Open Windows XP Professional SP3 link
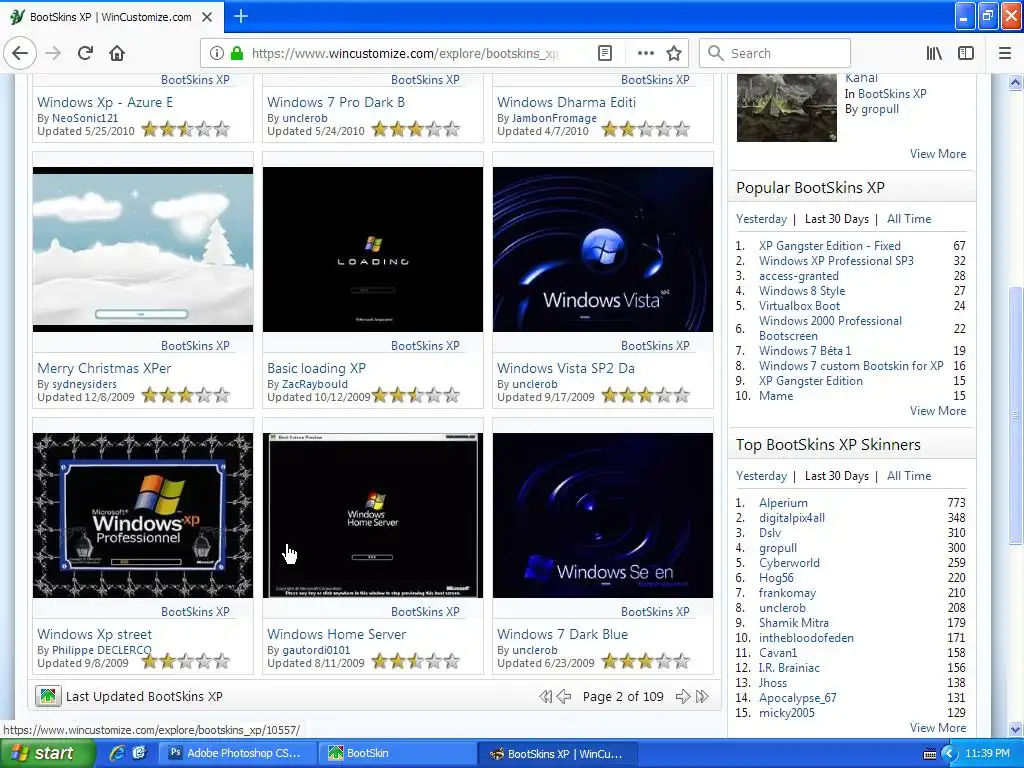This screenshot has height=768, width=1024. coord(836,261)
